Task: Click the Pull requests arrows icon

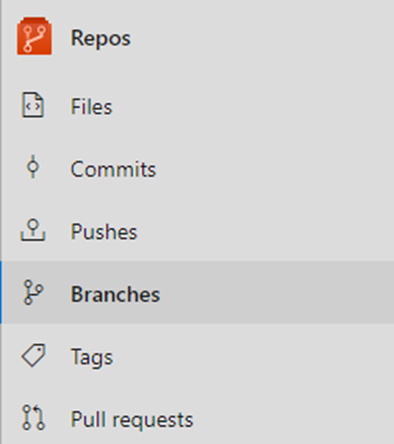Action: coord(33,417)
